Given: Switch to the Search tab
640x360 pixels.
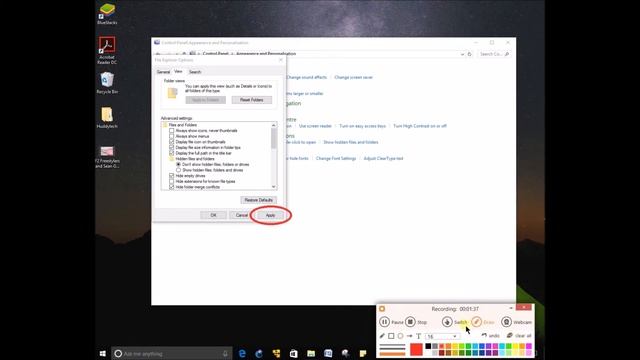Looking at the screenshot, I should coord(195,72).
